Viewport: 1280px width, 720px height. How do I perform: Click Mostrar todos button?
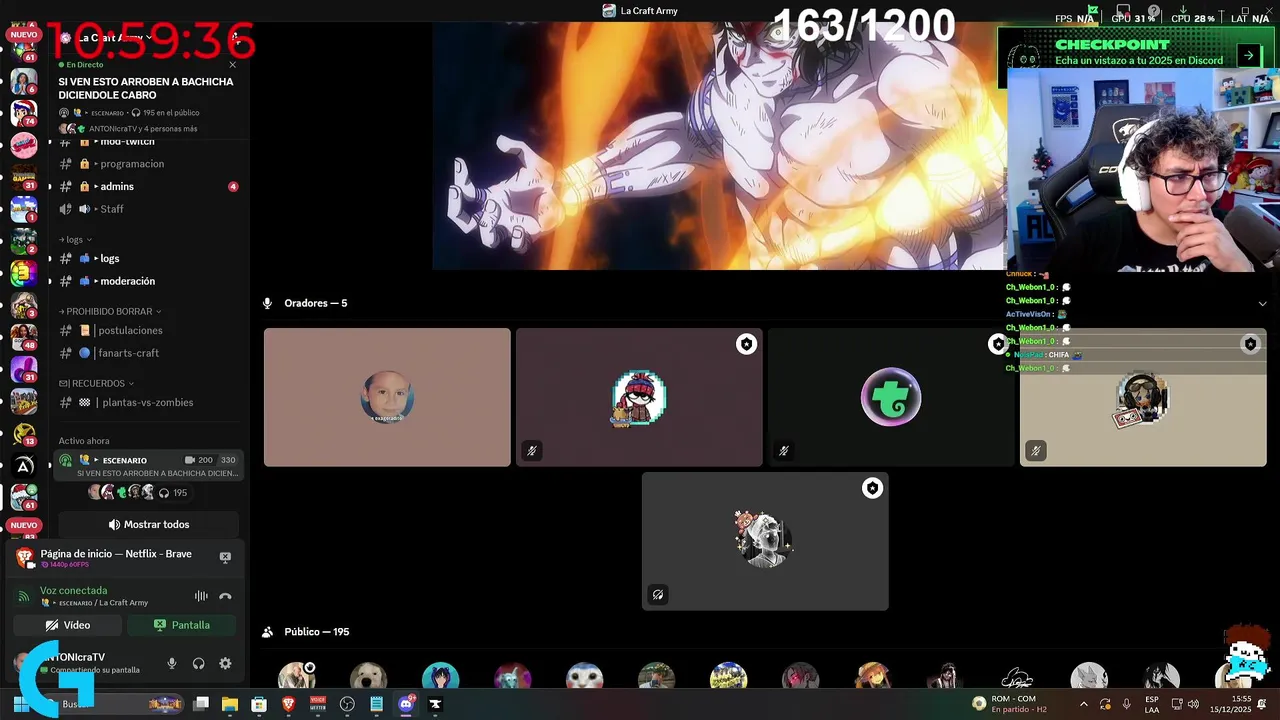(149, 524)
